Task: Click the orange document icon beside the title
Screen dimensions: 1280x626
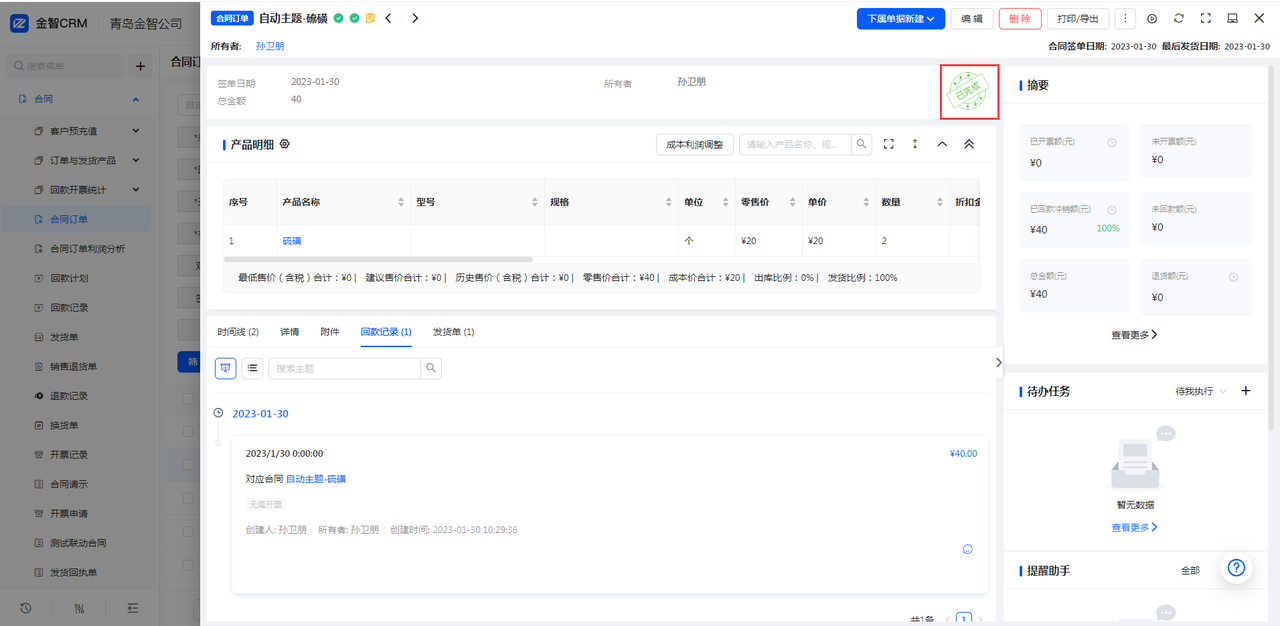Action: [370, 18]
